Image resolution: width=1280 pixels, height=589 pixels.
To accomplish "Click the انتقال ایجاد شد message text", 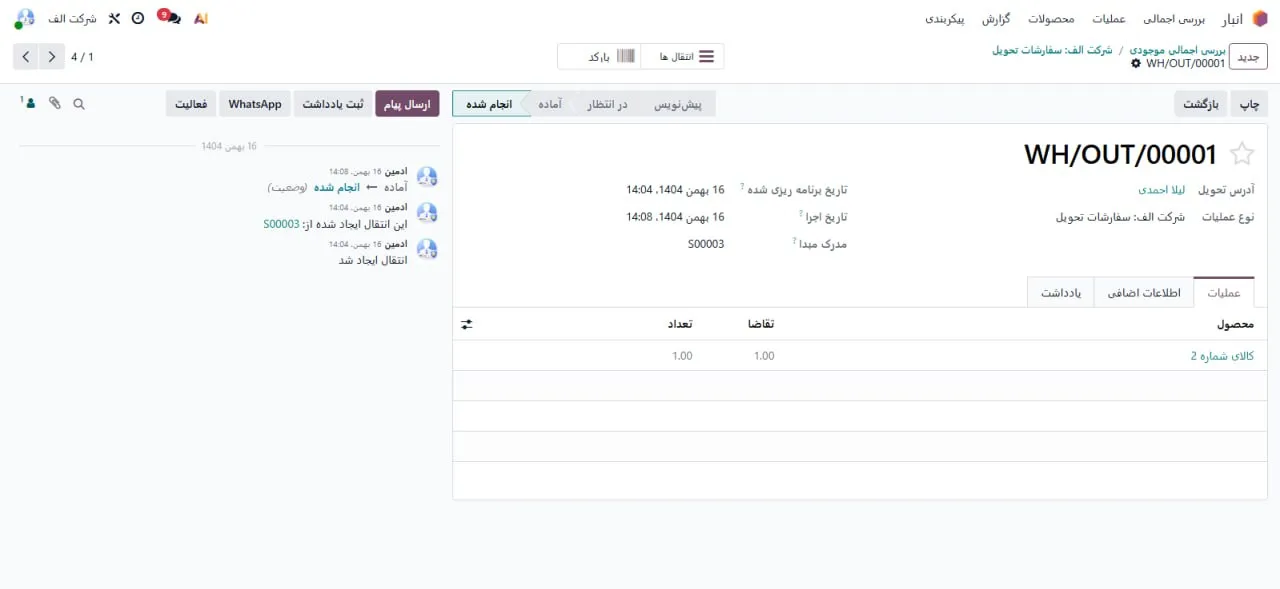I will (373, 260).
